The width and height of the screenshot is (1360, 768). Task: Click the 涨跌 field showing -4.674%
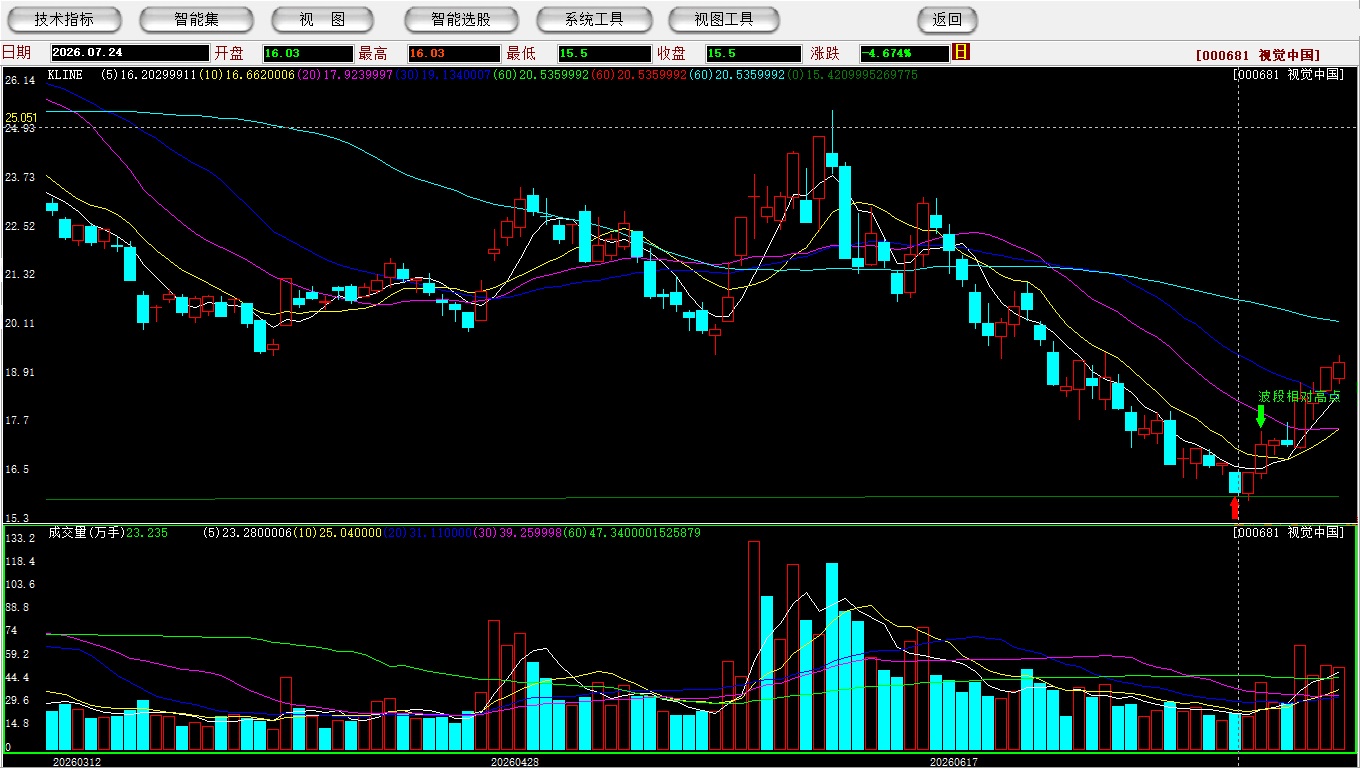[x=904, y=53]
